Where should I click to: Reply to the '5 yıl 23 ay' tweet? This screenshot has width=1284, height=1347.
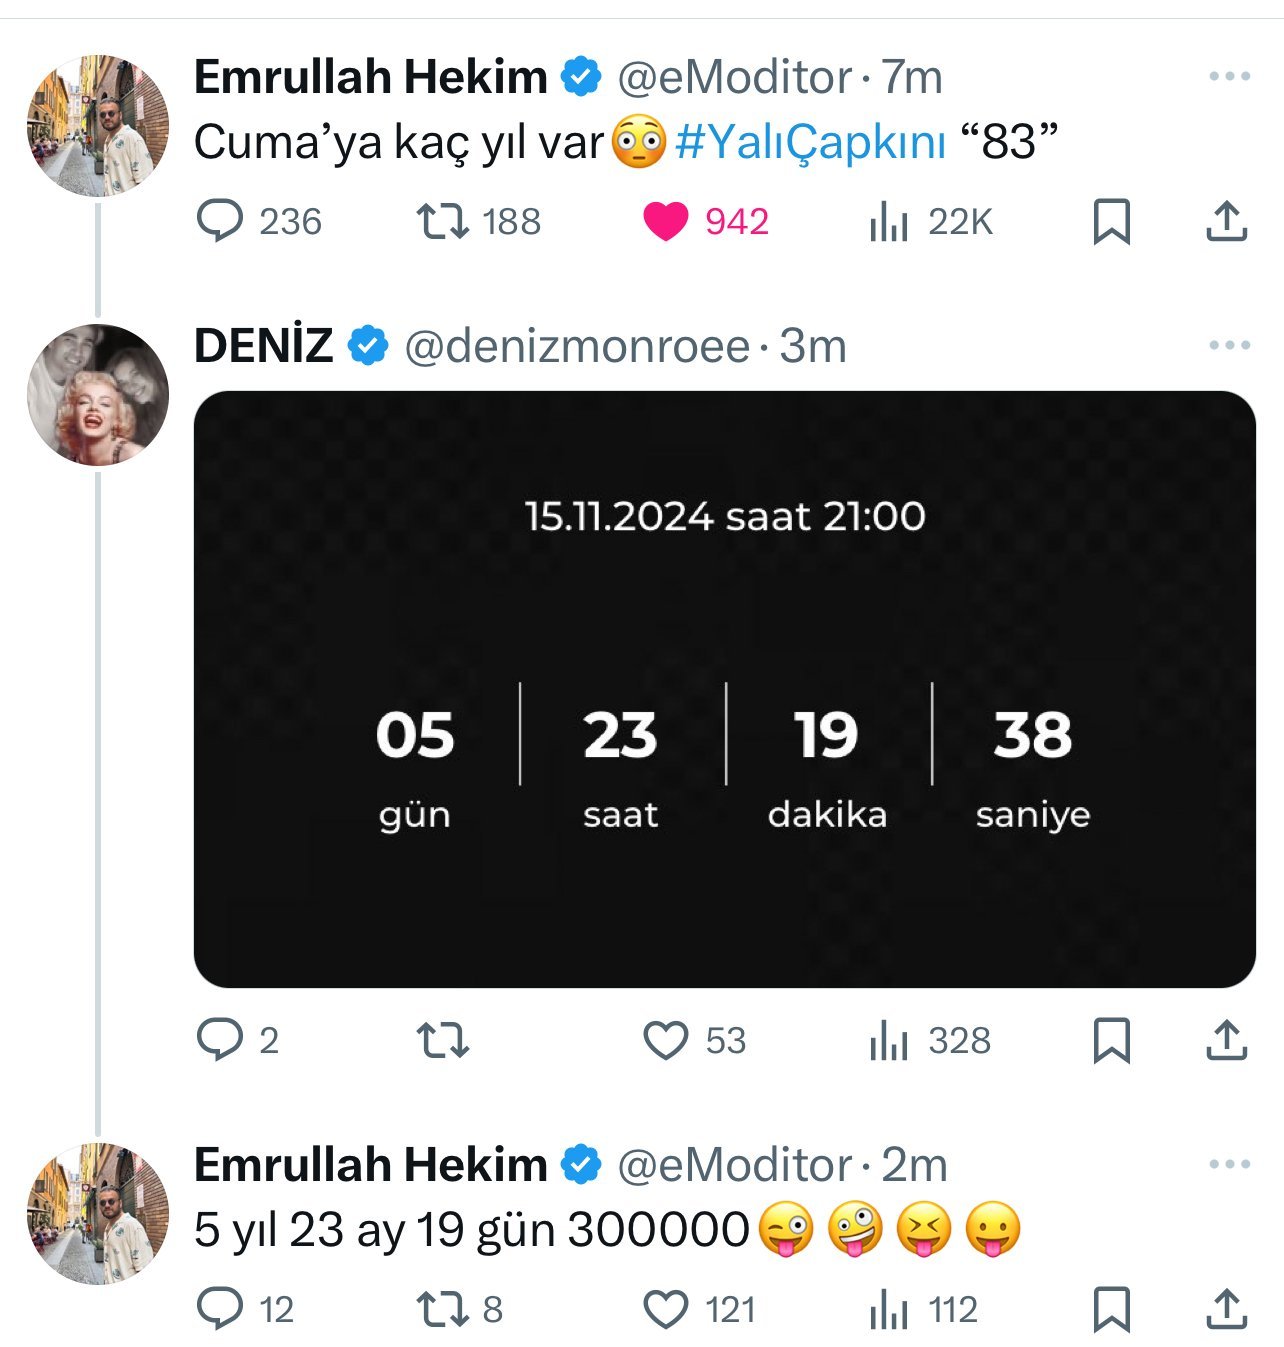click(220, 1309)
